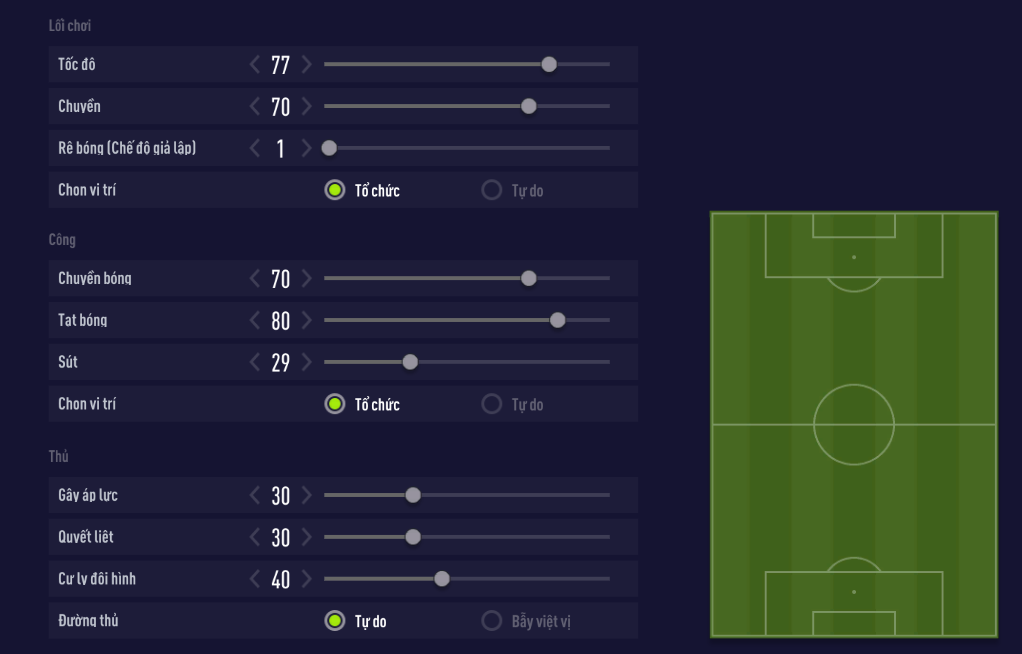Increase Rê bóng value with right arrow
Image resolution: width=1022 pixels, height=654 pixels.
tap(306, 149)
